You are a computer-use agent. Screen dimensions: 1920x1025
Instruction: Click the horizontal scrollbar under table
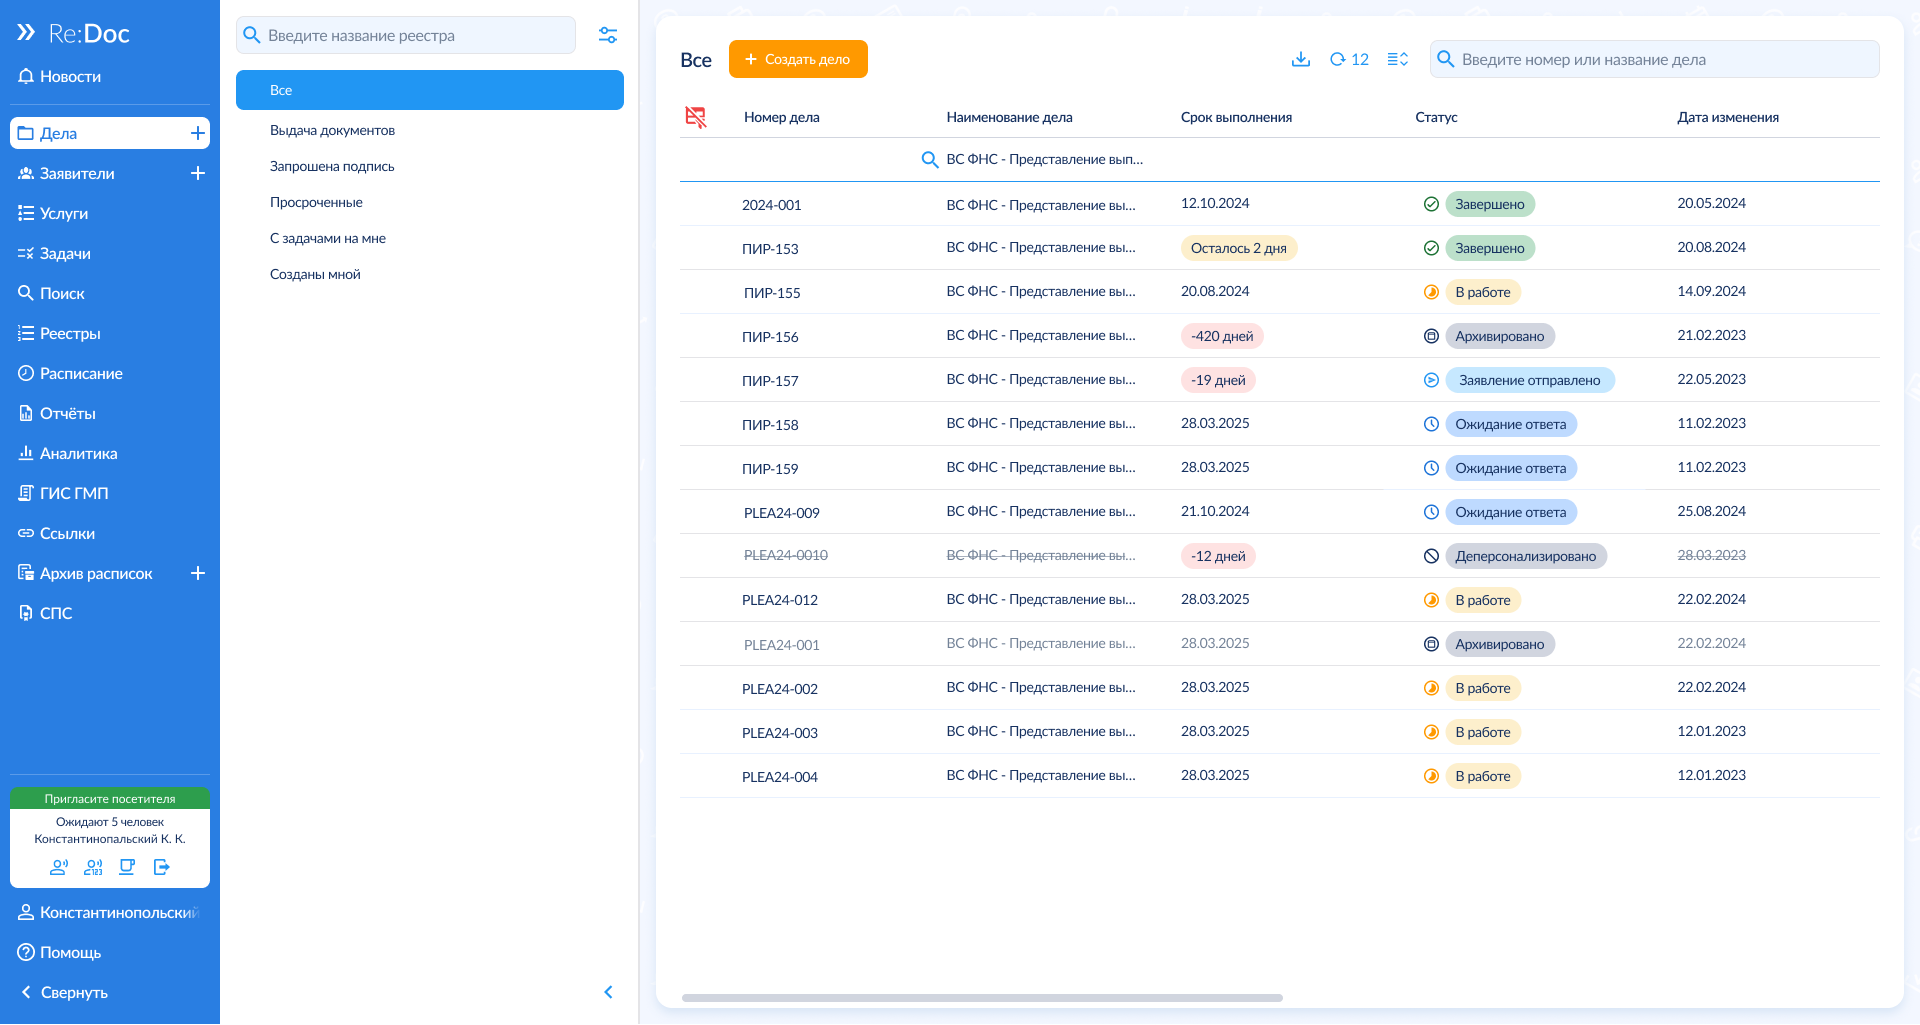pyautogui.click(x=981, y=998)
